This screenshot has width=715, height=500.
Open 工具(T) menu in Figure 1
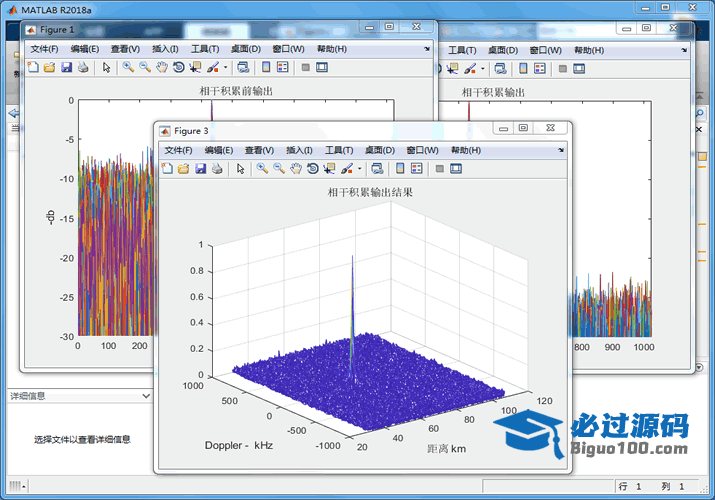[x=205, y=49]
